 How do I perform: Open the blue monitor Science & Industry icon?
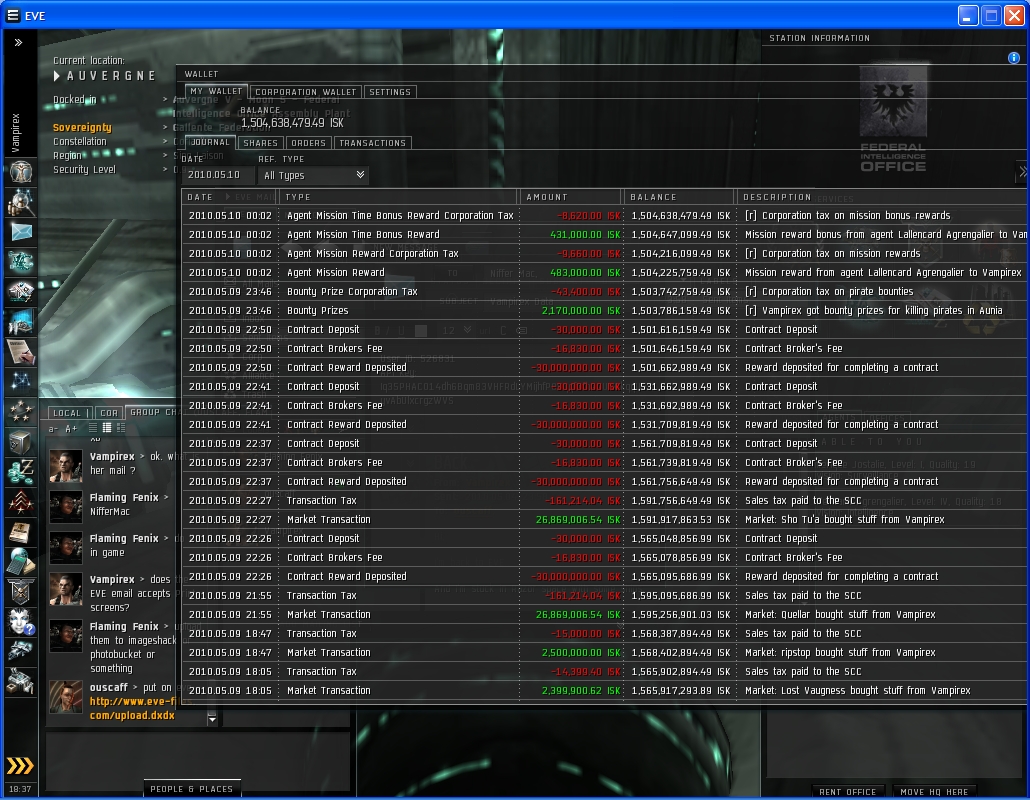pos(20,322)
